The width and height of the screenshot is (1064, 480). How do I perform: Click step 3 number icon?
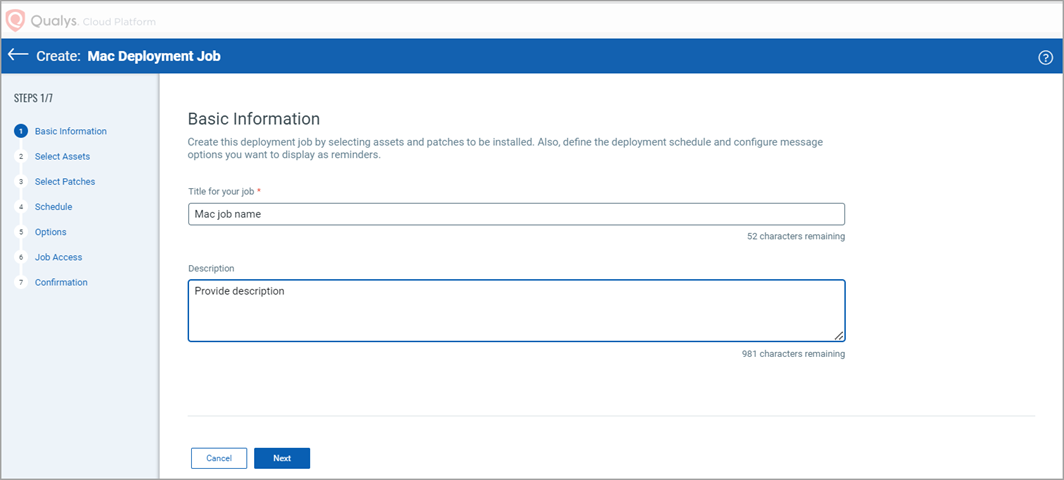[20, 182]
